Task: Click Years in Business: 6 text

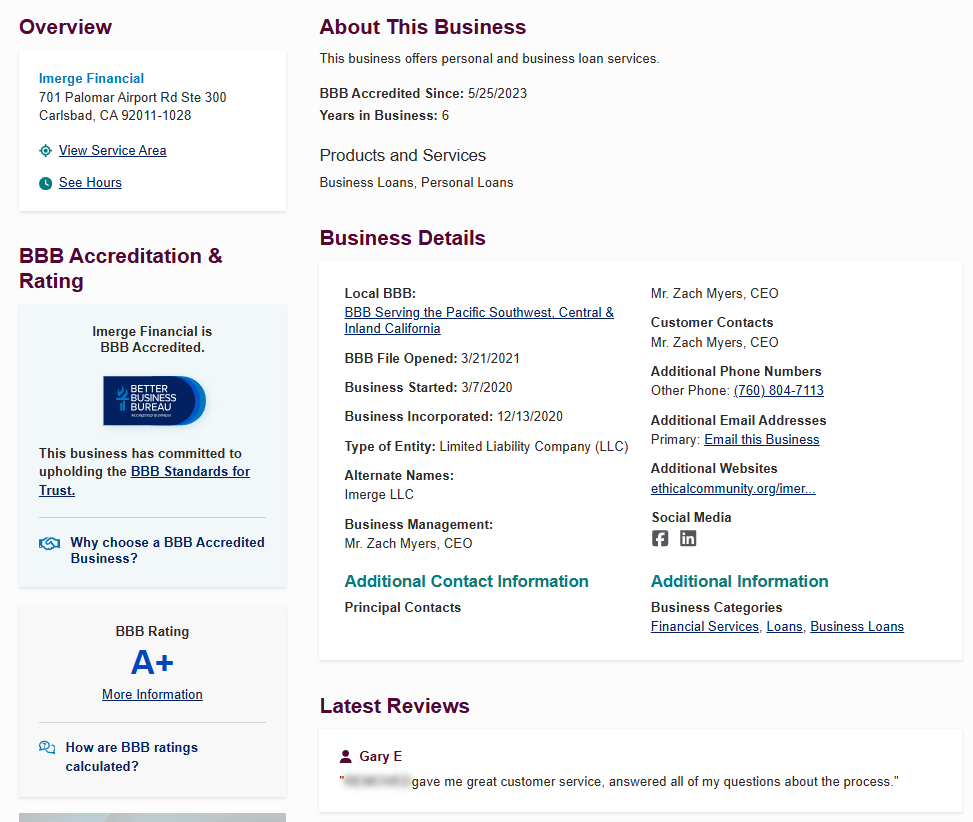Action: point(384,115)
